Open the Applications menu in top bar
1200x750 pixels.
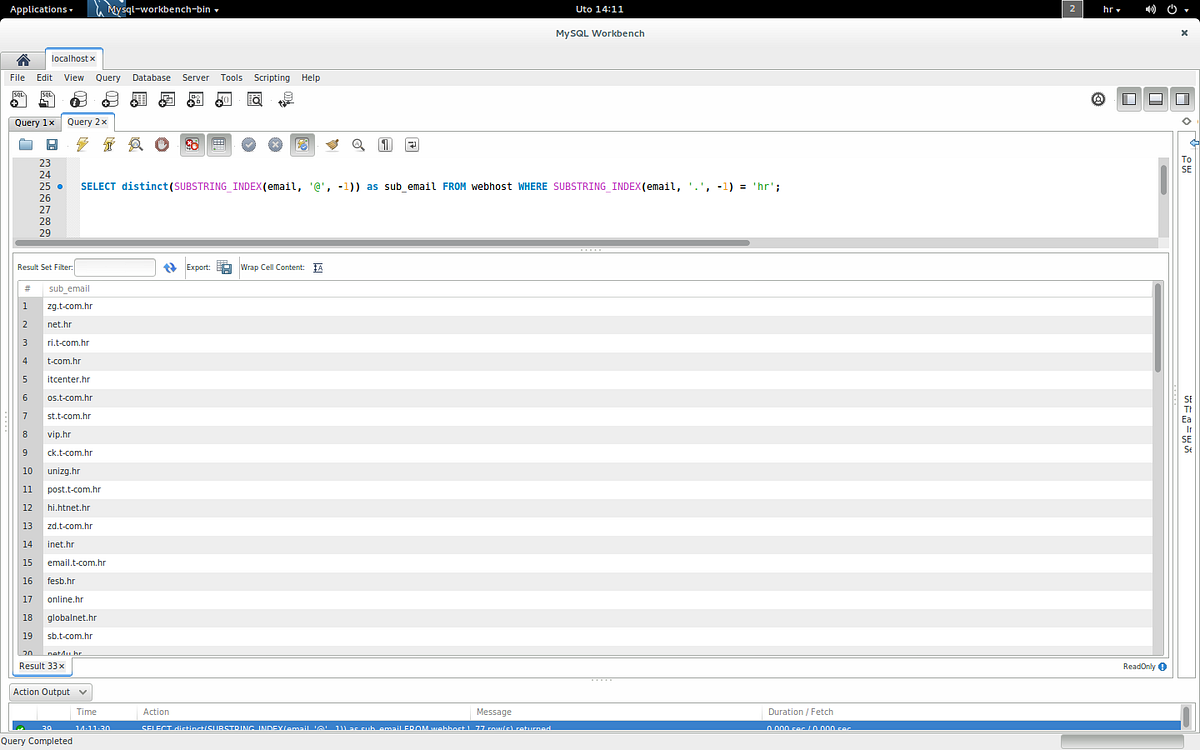(41, 9)
